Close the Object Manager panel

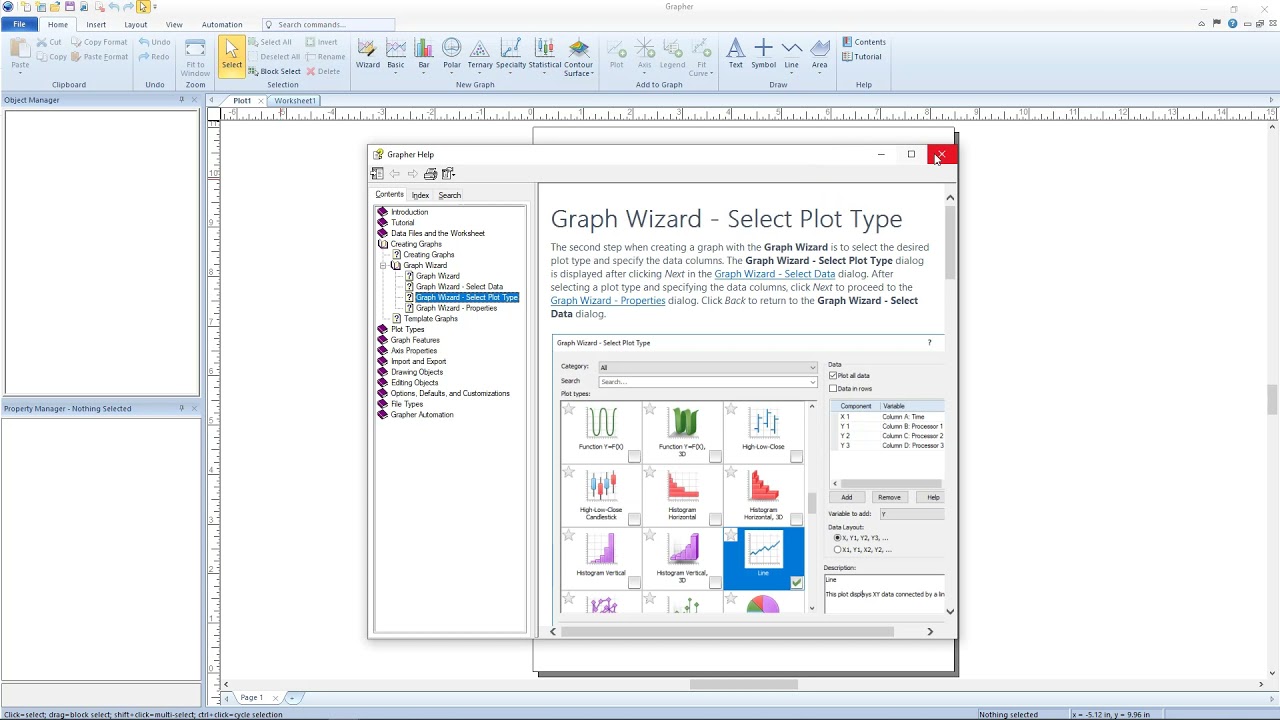[x=194, y=100]
